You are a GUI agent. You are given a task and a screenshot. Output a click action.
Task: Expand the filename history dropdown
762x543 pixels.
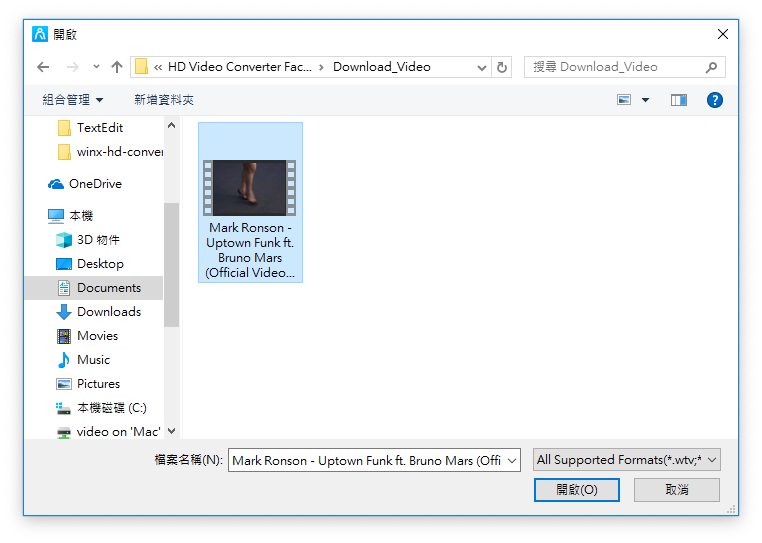512,460
